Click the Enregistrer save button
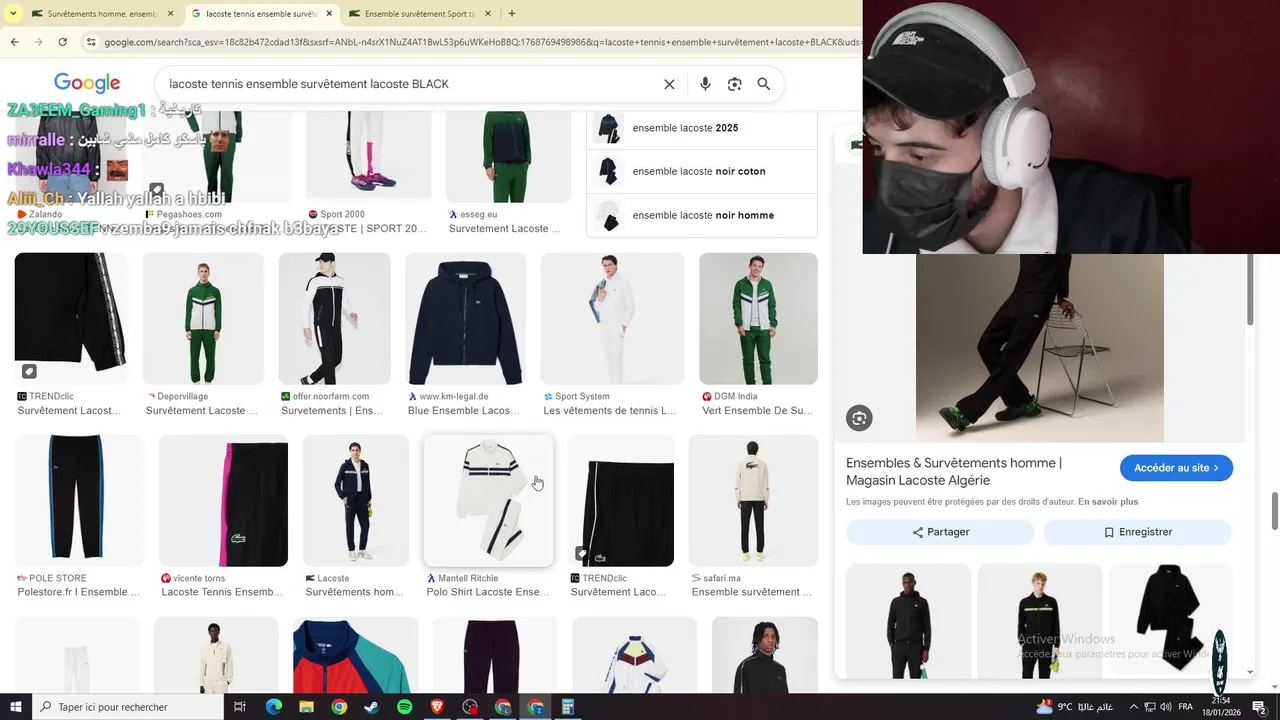This screenshot has height=720, width=1280. 1138,532
